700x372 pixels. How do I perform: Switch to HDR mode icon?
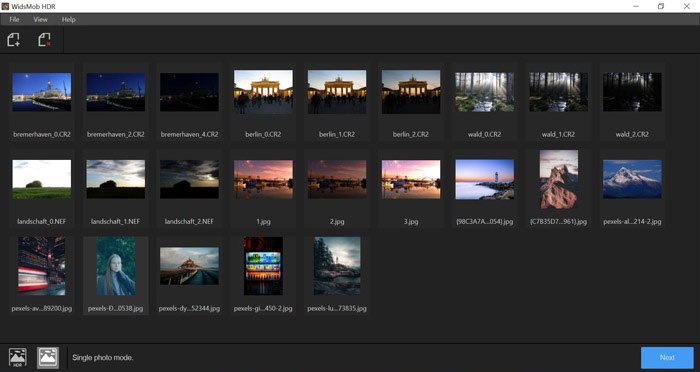pos(17,358)
